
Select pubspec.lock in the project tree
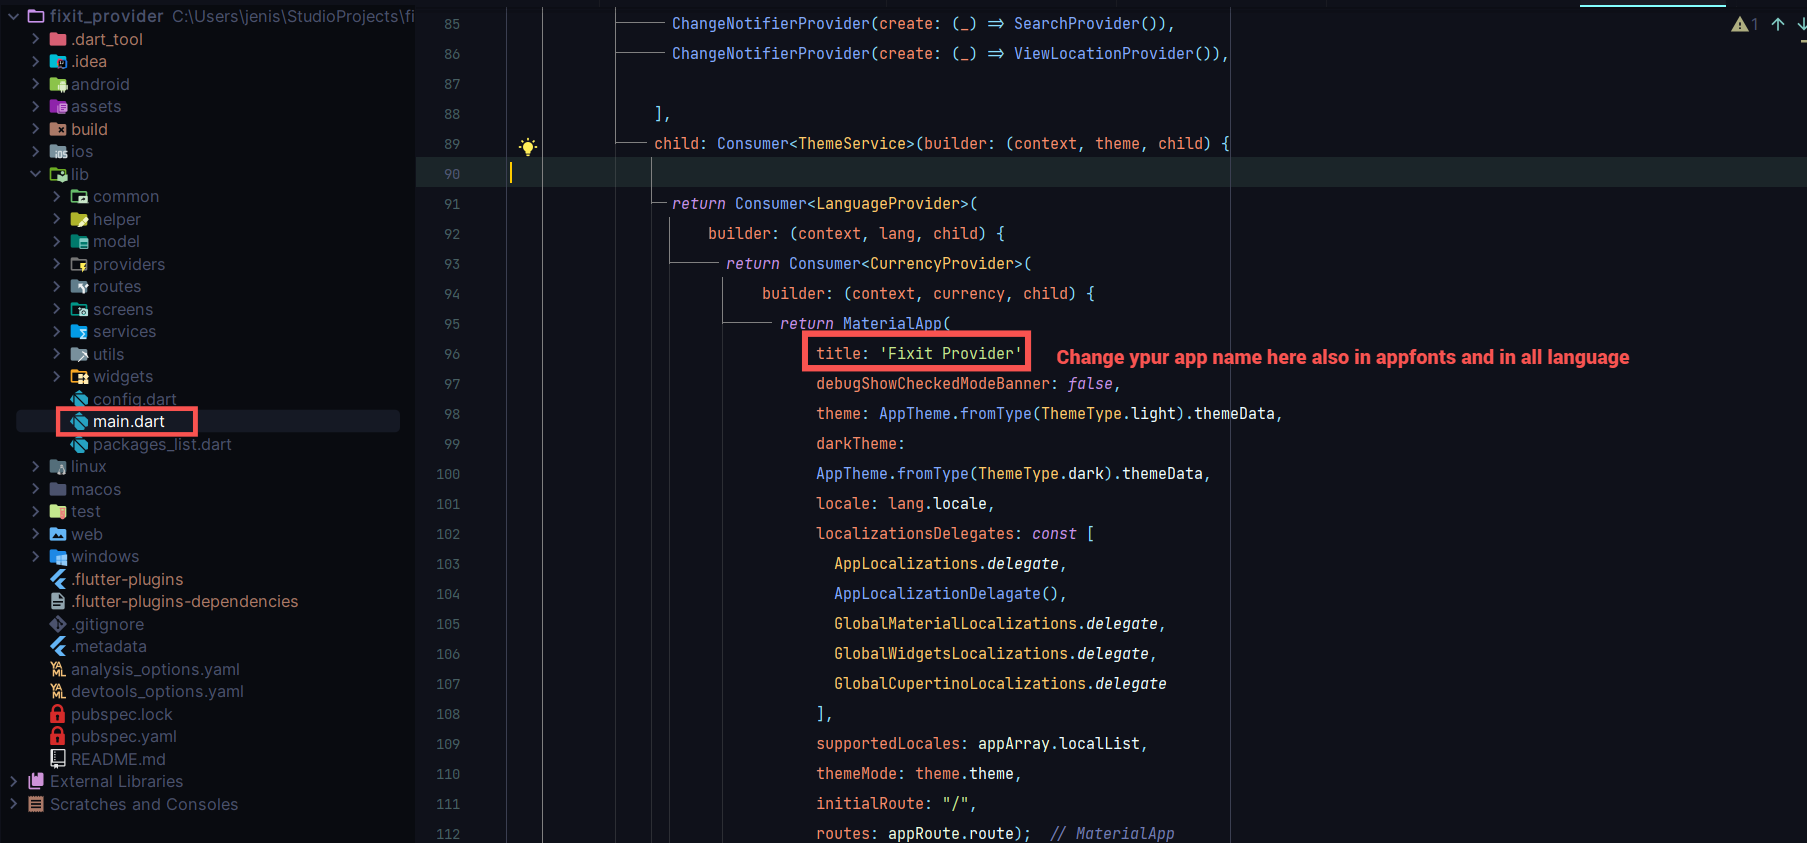point(121,714)
